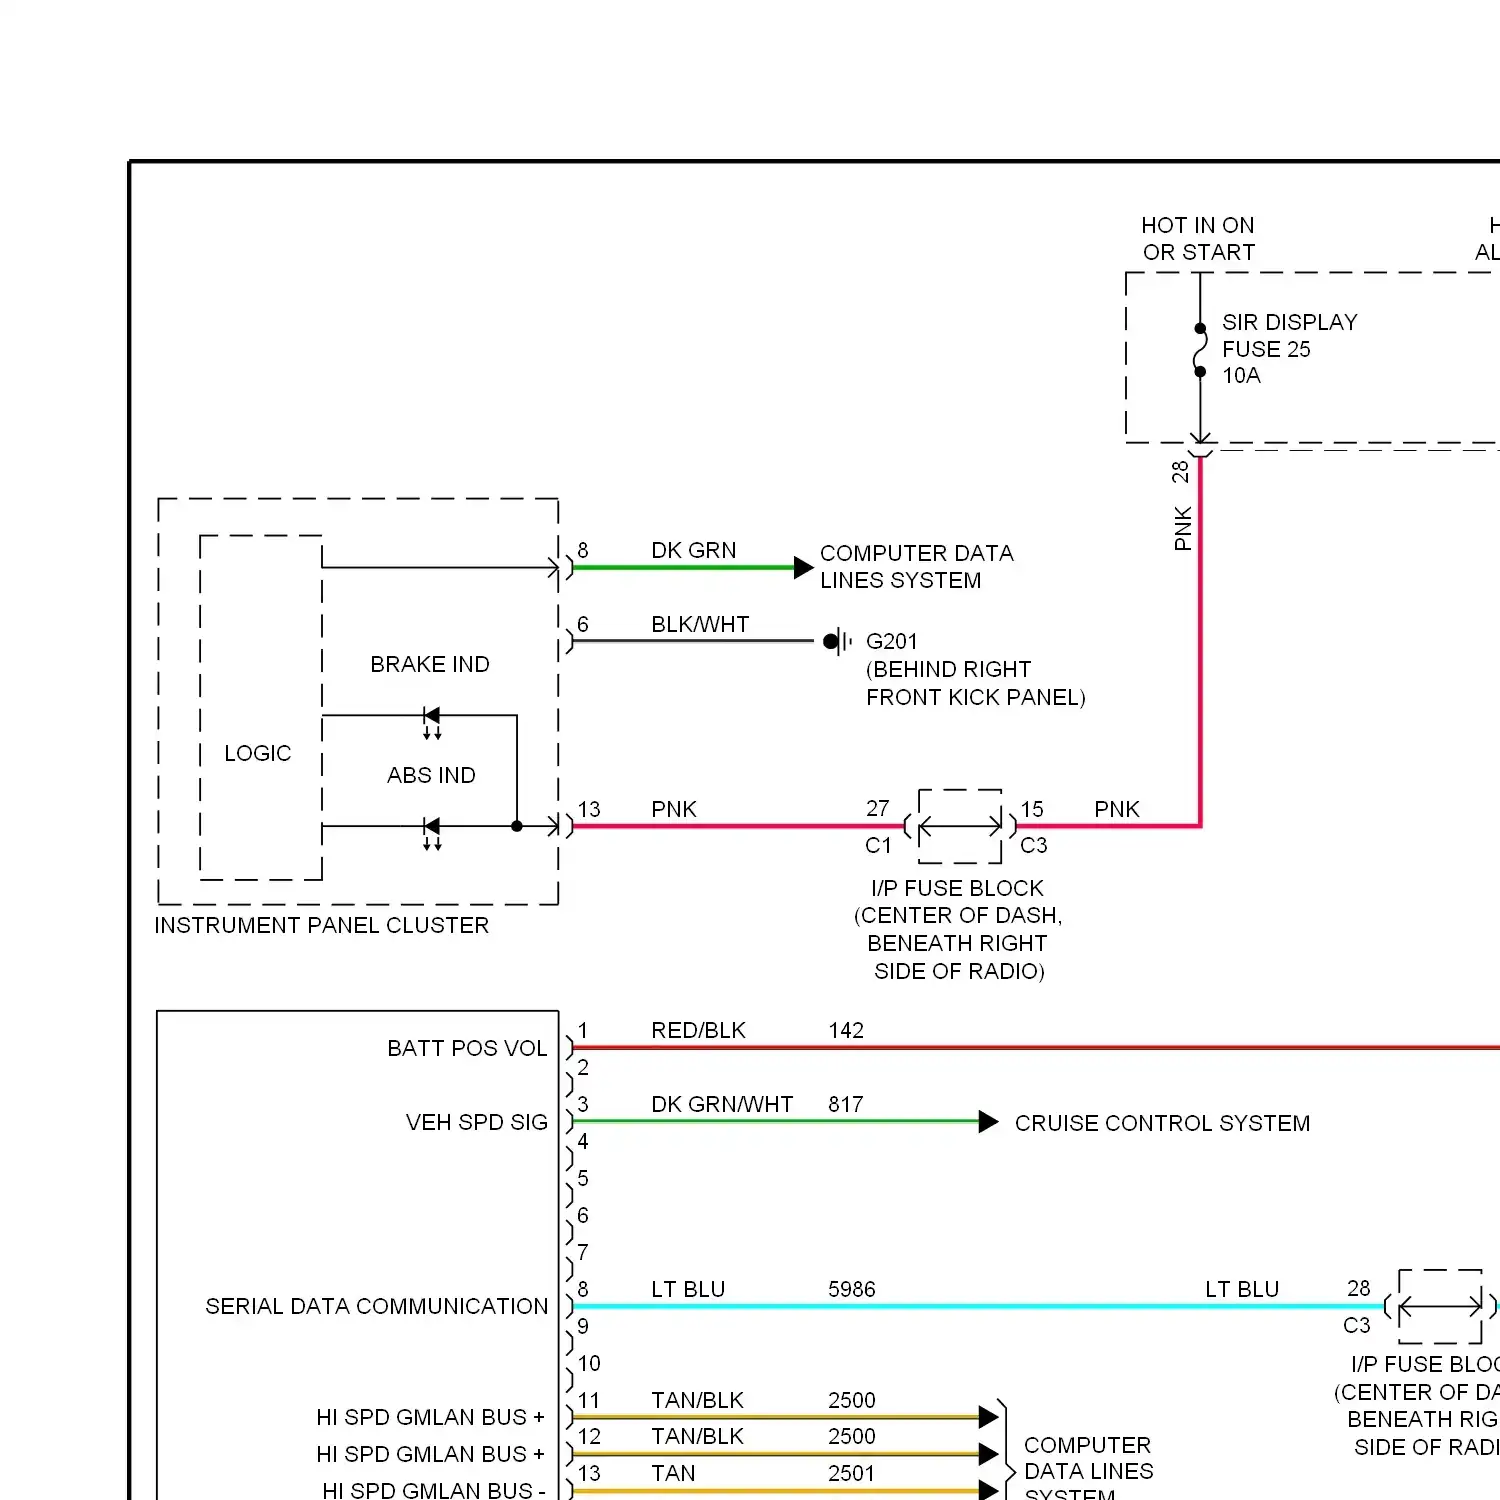The width and height of the screenshot is (1500, 1500).
Task: Select the "CRUISE CONTROL SYSTEM" text
Action: click(1162, 1124)
